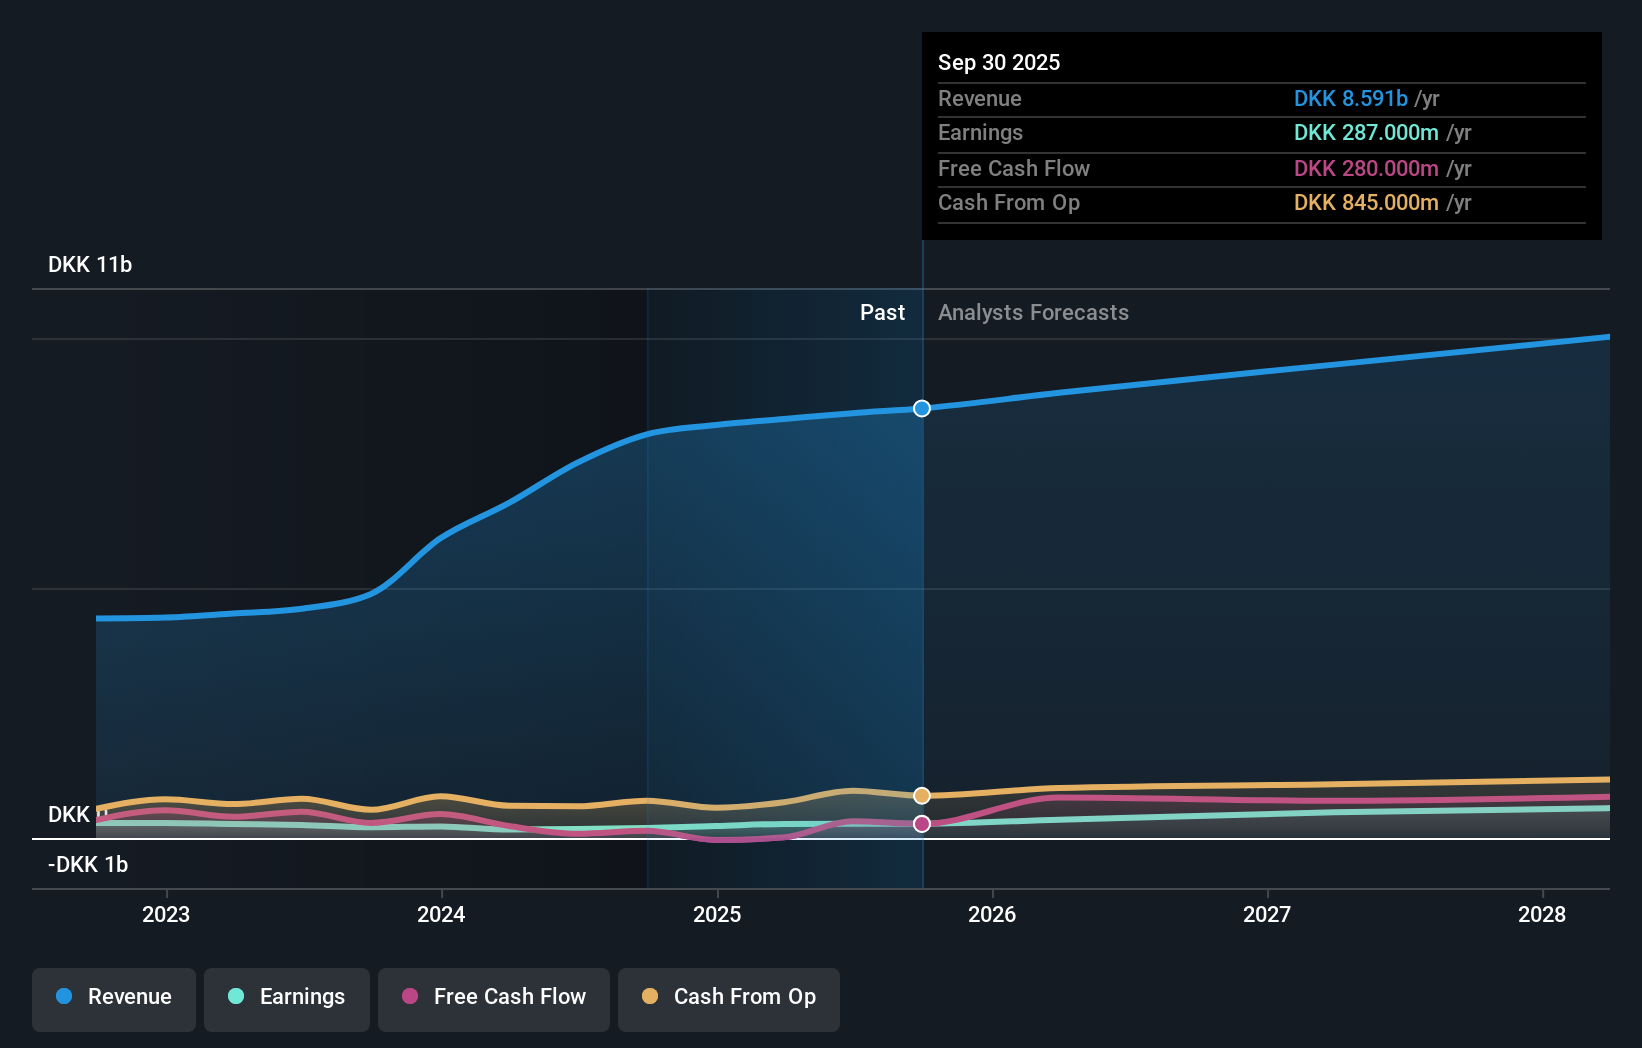Screen dimensions: 1642x1048
Task: Select the Revenue data point marker on the chart
Action: click(921, 408)
